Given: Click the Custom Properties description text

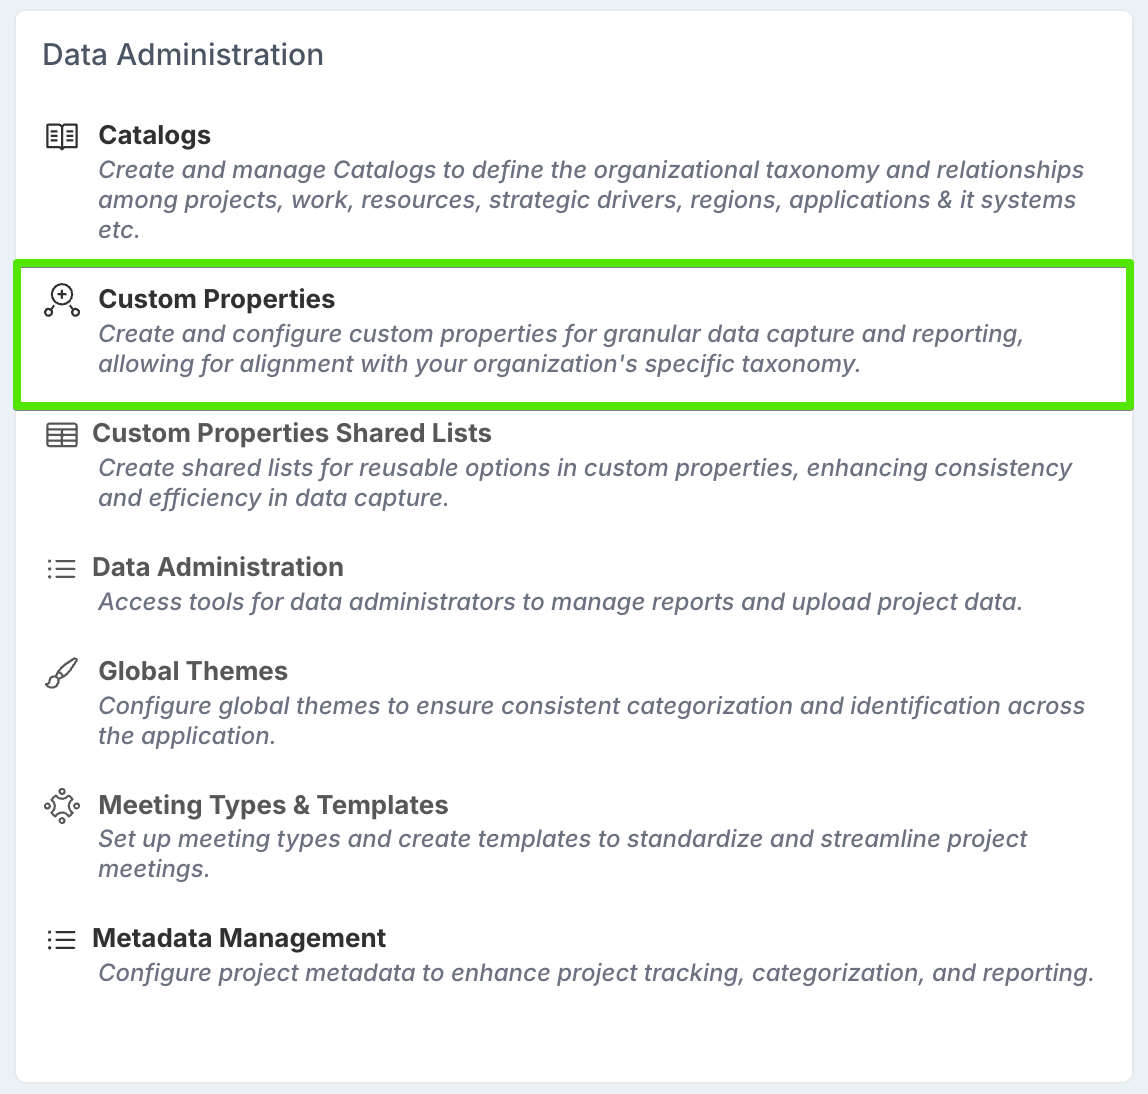Looking at the screenshot, I should click(560, 348).
